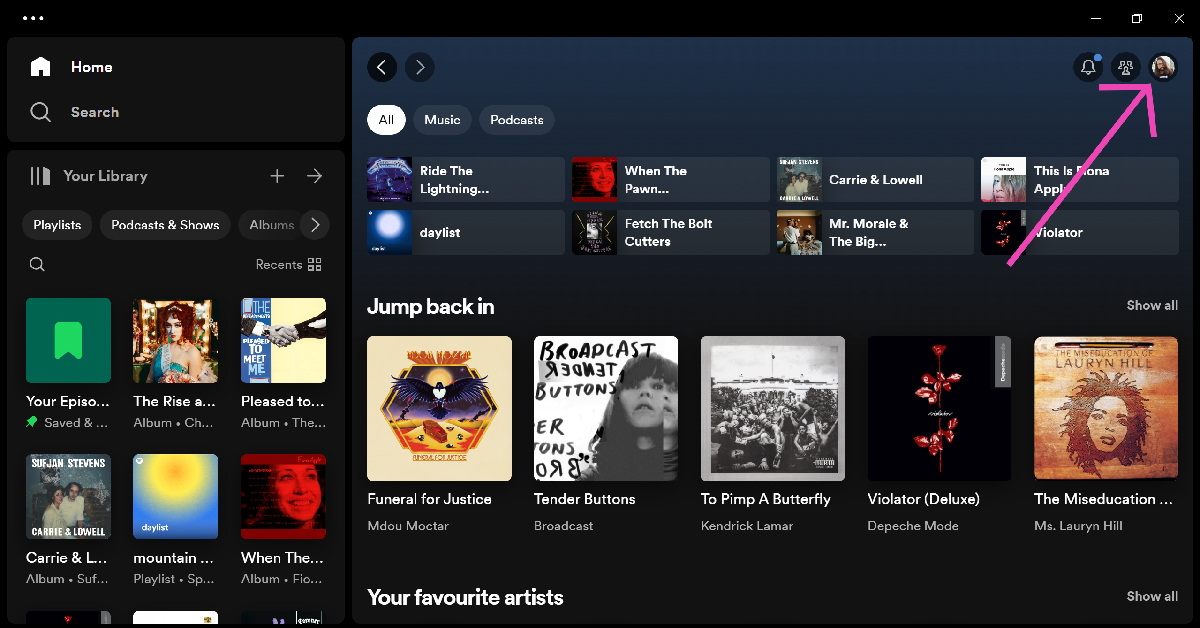This screenshot has width=1200, height=628.
Task: Navigate forward with right arrow
Action: 420,67
